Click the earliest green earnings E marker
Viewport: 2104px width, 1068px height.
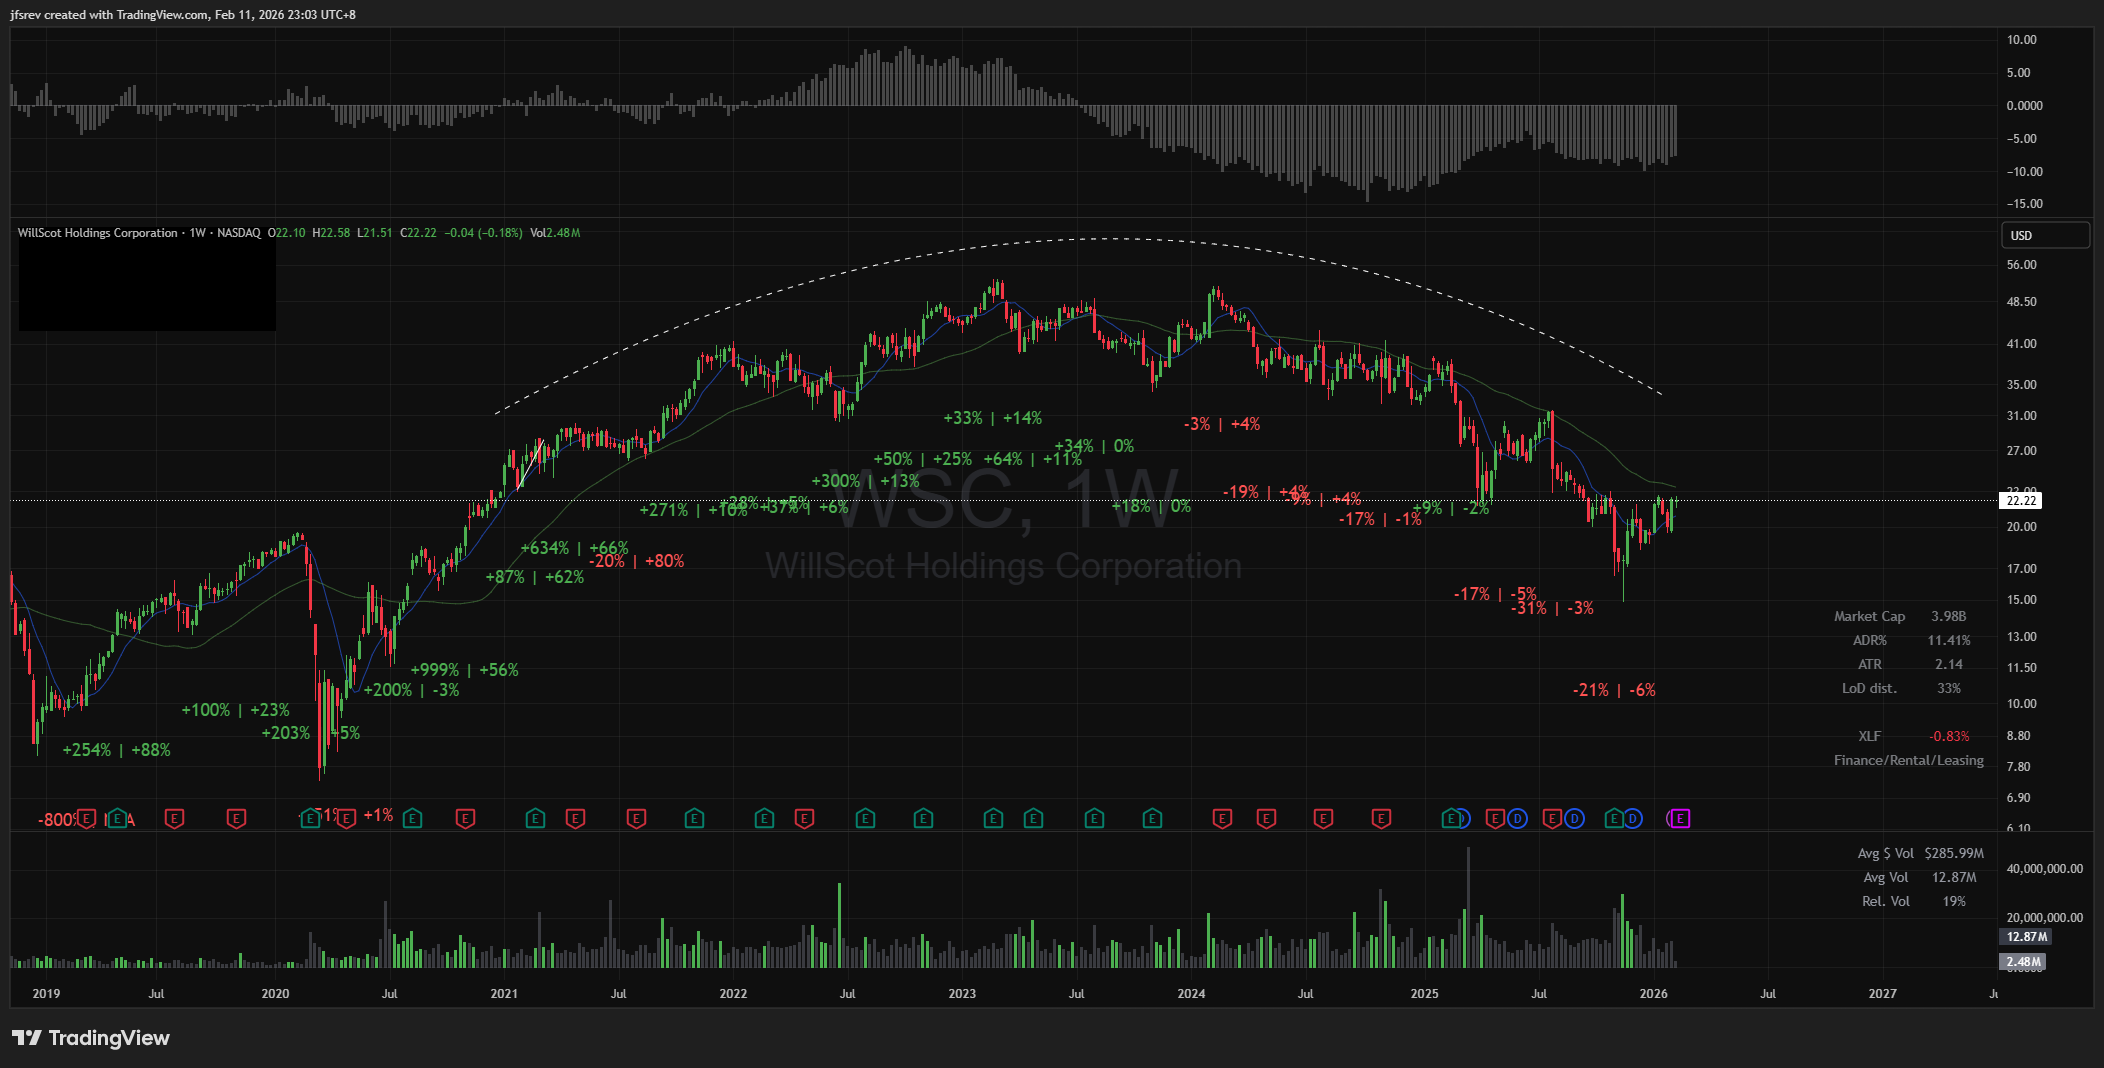[x=118, y=819]
